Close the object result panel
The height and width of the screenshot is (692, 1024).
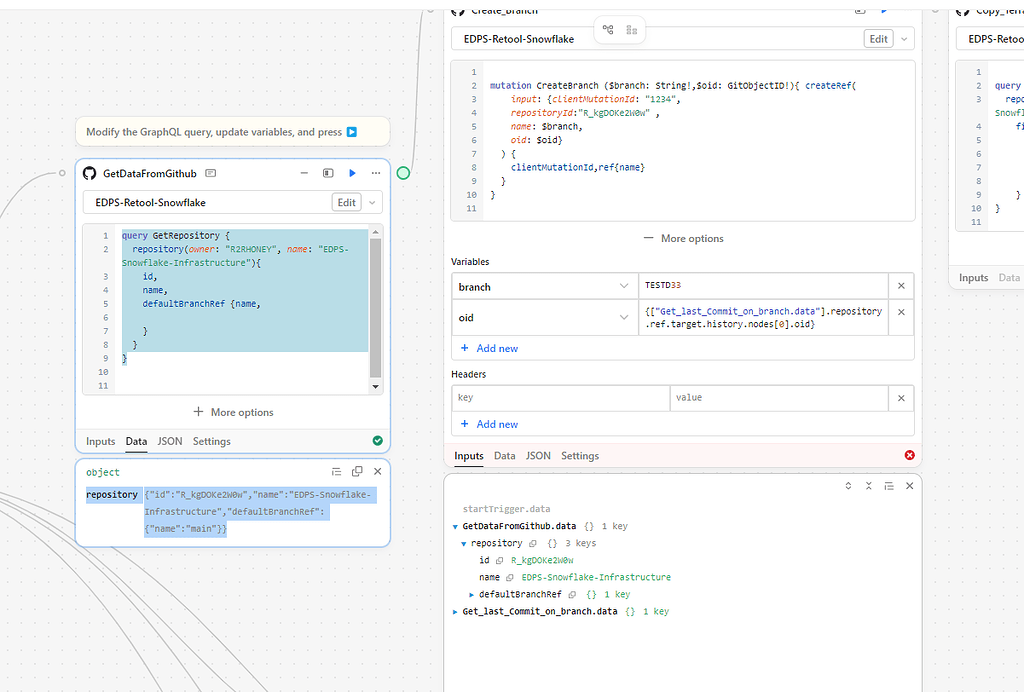(x=377, y=471)
